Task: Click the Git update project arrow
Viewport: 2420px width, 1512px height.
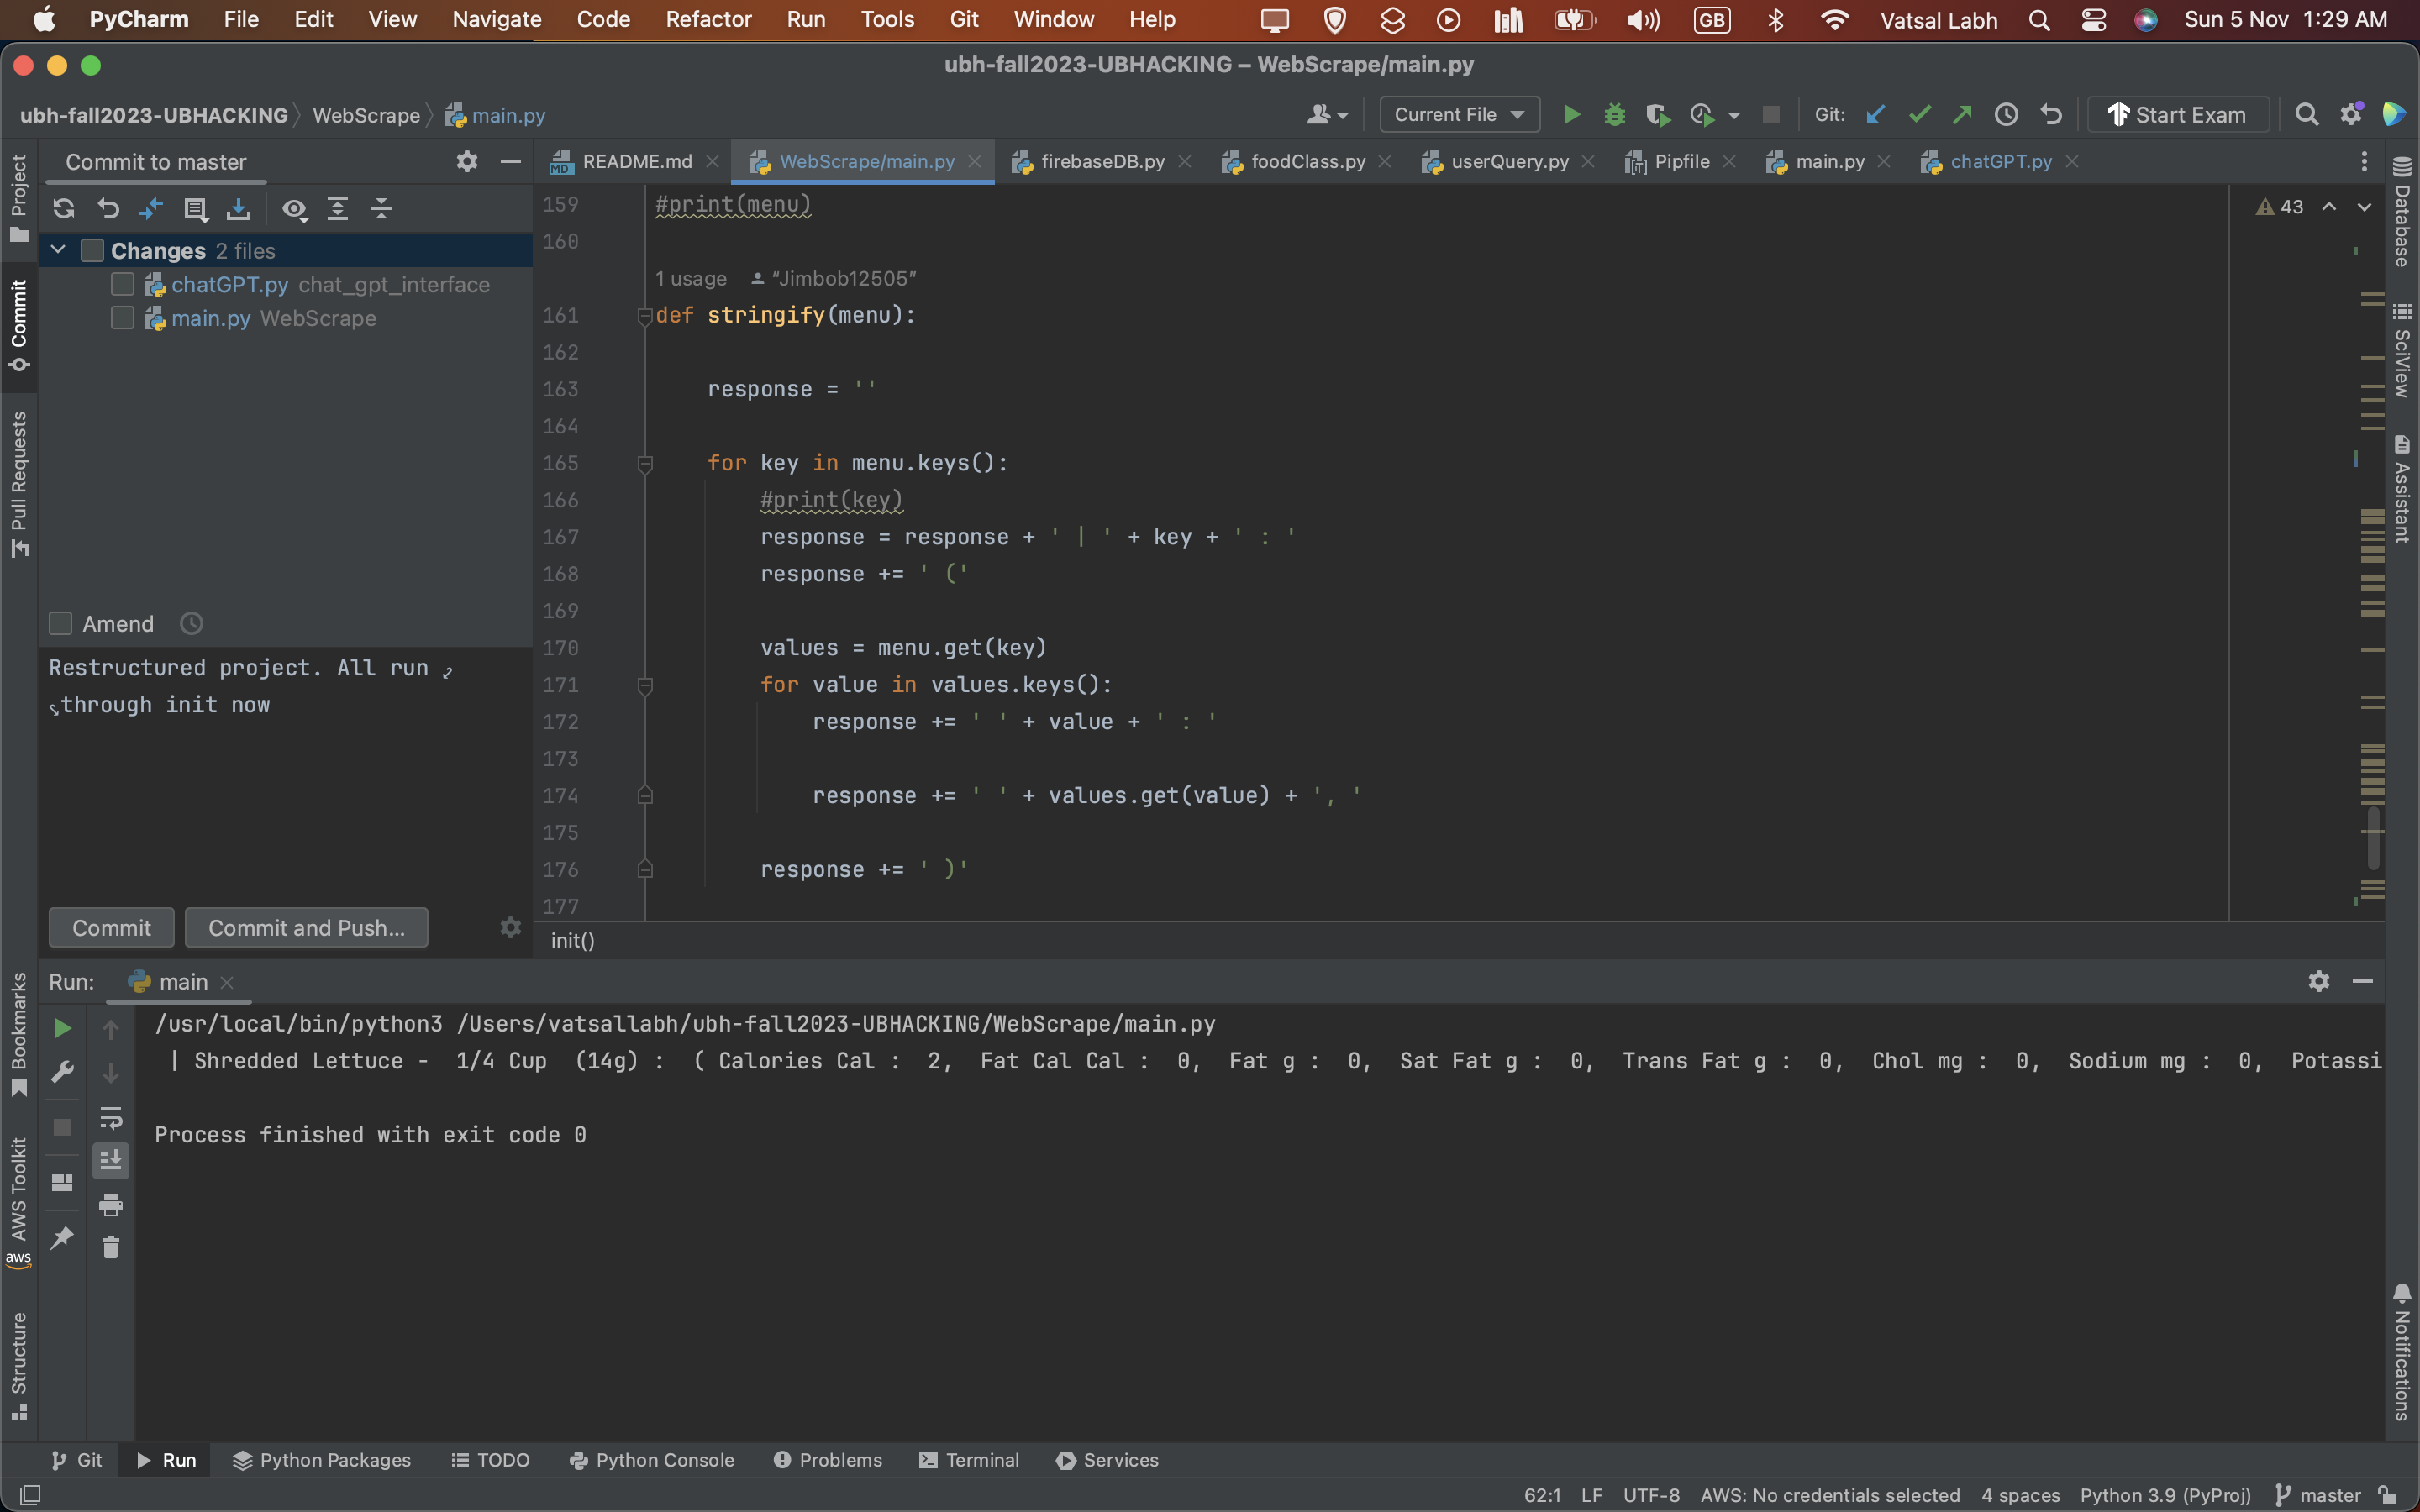Action: [x=1876, y=115]
